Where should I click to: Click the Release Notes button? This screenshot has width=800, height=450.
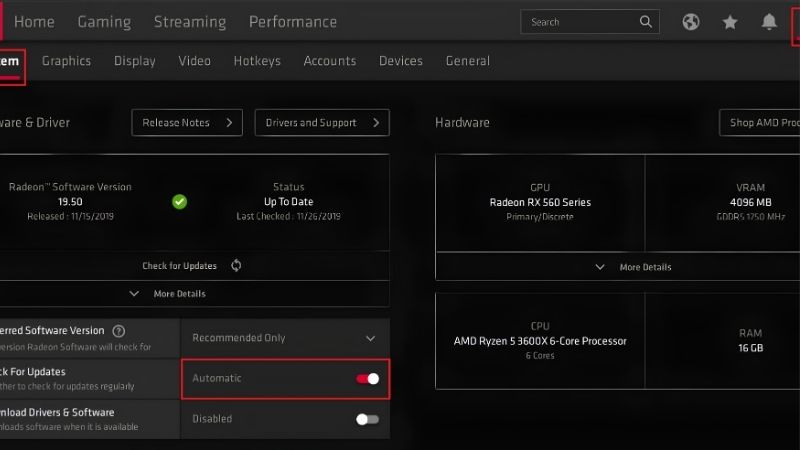(187, 122)
